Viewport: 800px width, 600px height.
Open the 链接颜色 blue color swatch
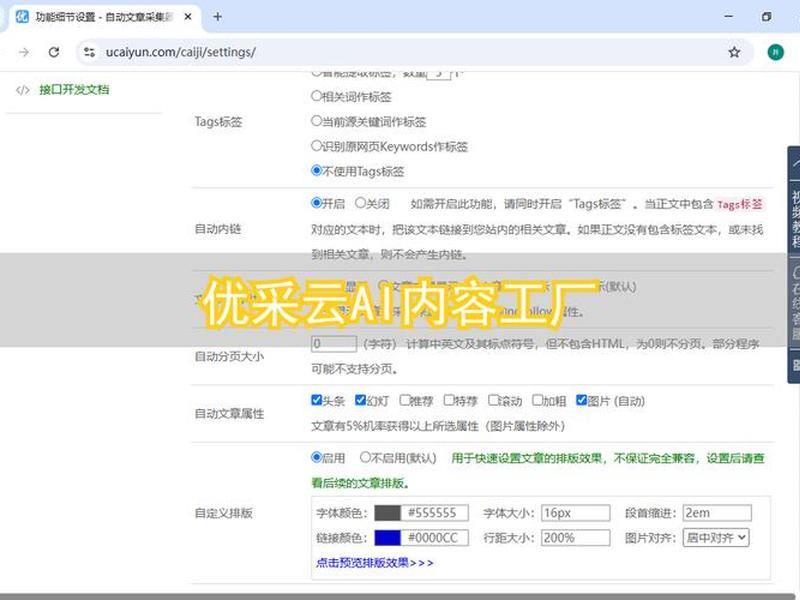point(387,538)
